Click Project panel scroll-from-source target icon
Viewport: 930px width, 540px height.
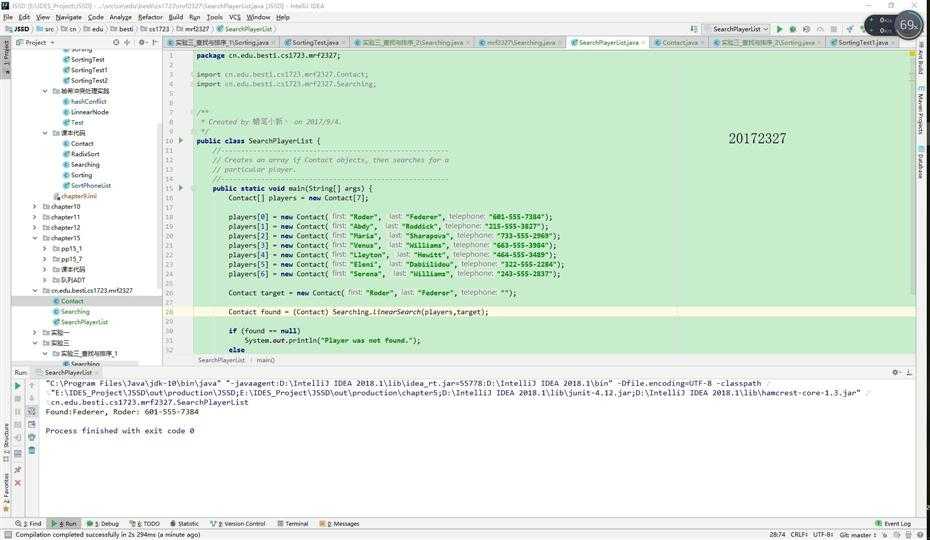click(116, 42)
